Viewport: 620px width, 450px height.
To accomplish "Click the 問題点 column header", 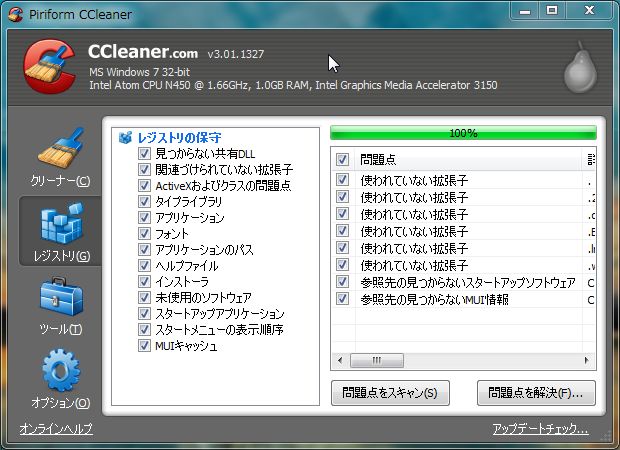I will pos(469,159).
